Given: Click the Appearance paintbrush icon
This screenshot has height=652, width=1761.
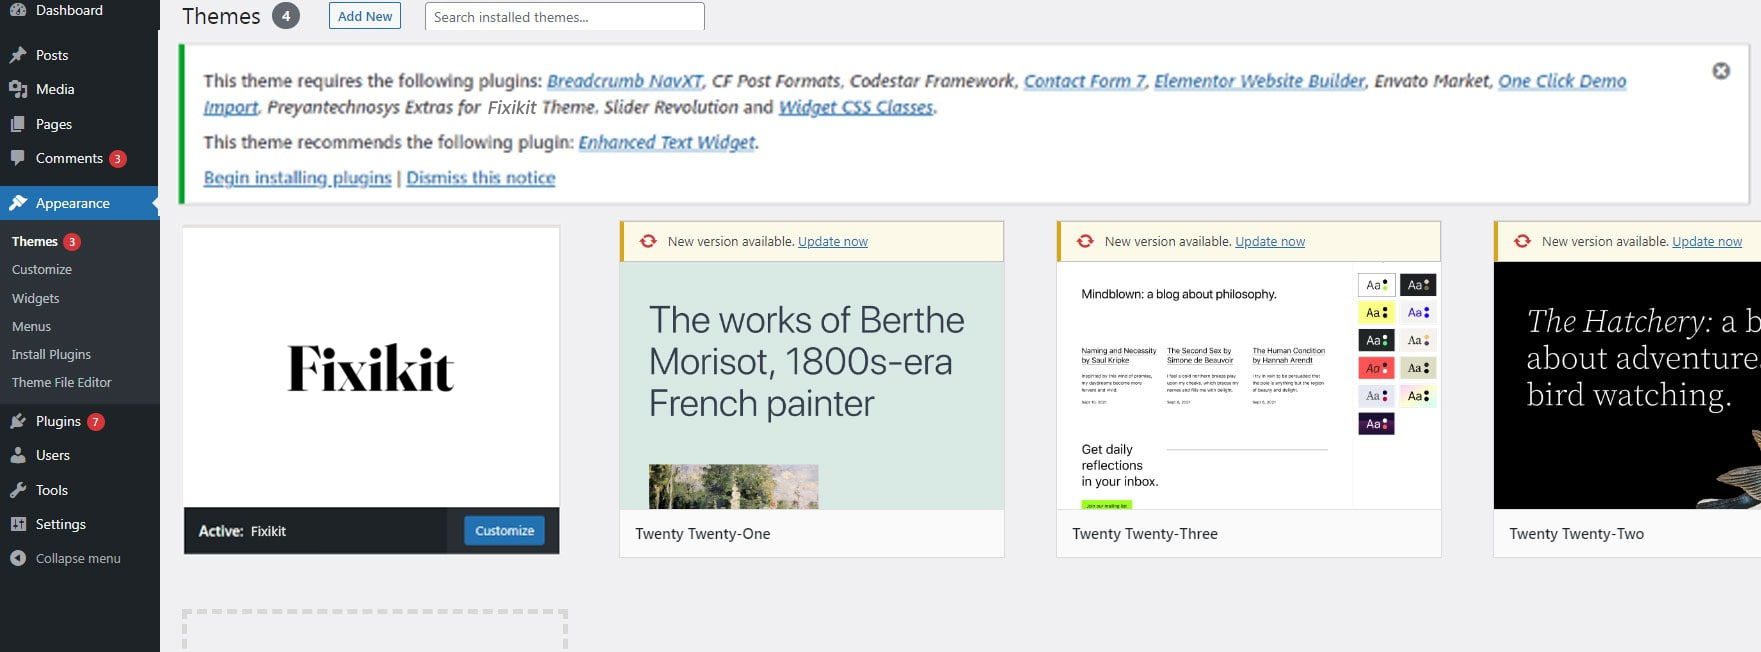Looking at the screenshot, I should (x=18, y=203).
